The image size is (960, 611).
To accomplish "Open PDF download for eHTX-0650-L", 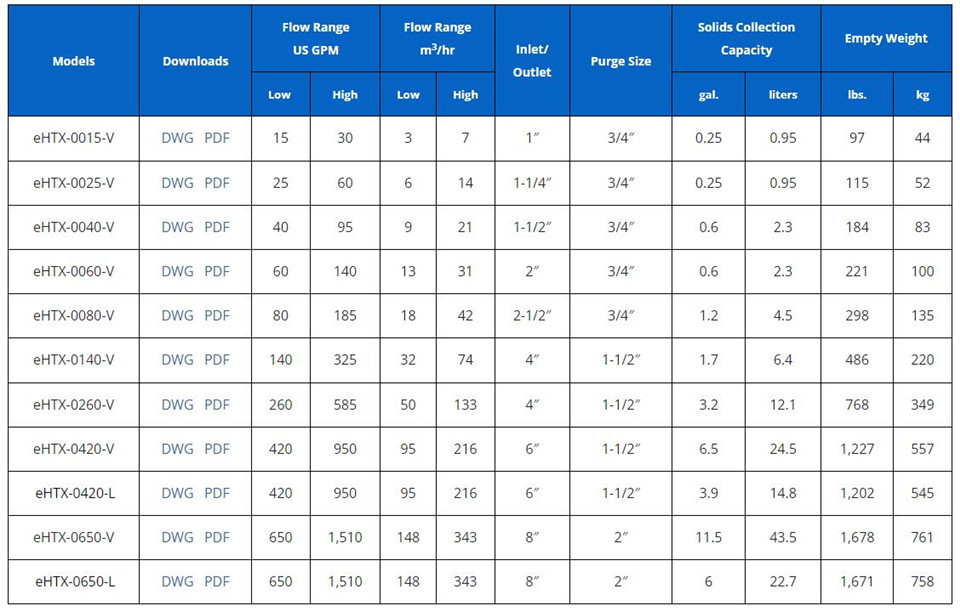I will pos(217,581).
